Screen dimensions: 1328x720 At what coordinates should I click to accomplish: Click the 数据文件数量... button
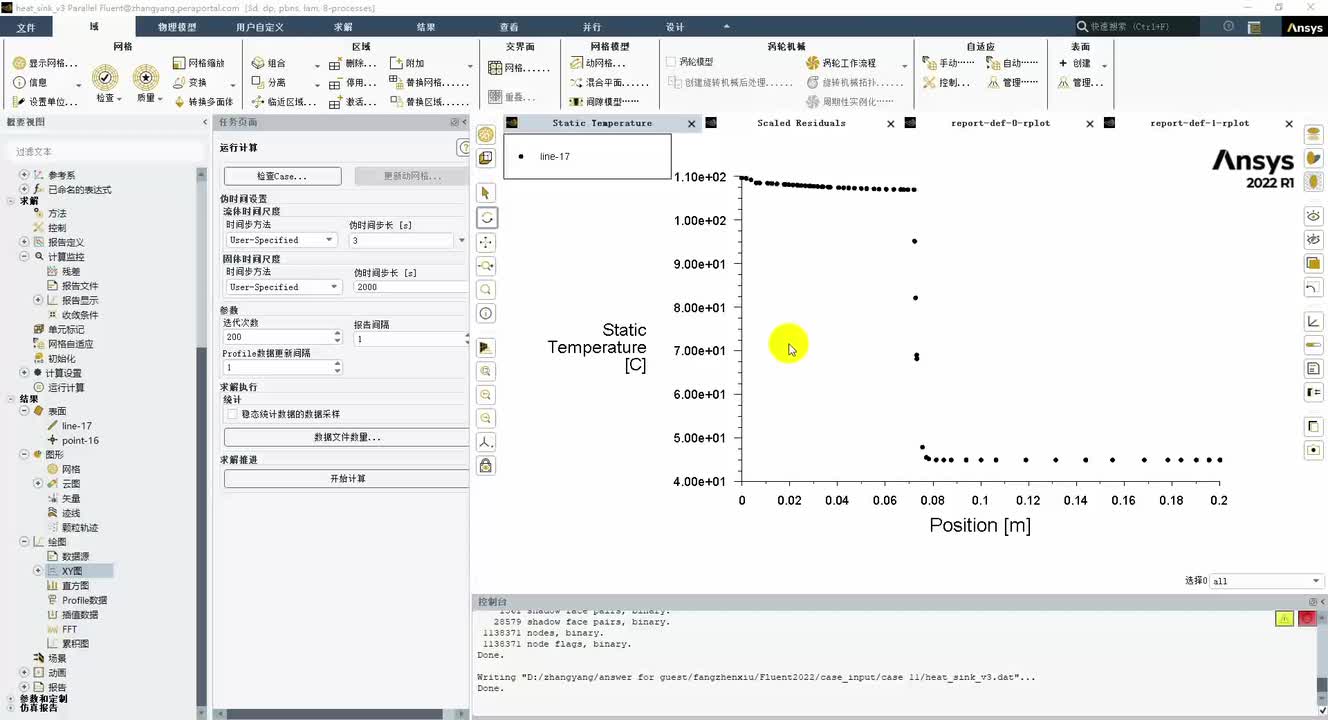pos(346,437)
